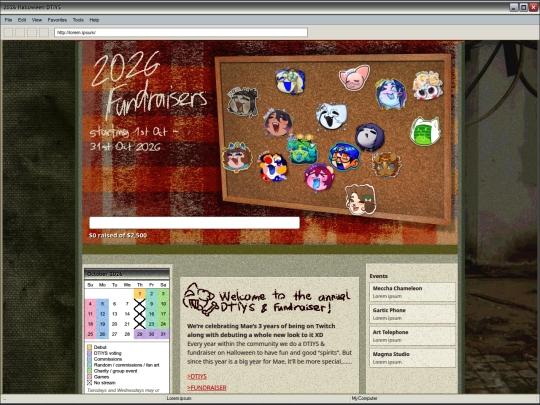Screen dimensions: 540x405
Task: Select October 21 on the calendar
Action: 127,324
